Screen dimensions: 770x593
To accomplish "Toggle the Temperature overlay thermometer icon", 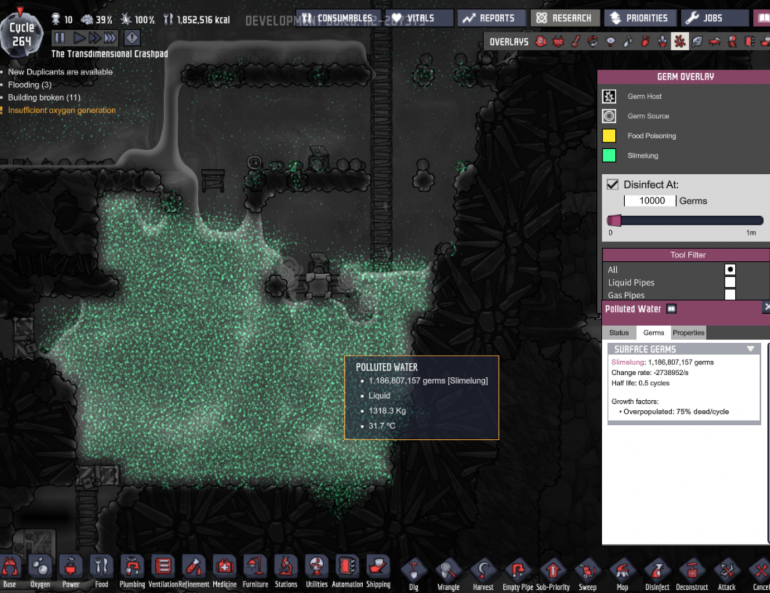I will (x=576, y=42).
